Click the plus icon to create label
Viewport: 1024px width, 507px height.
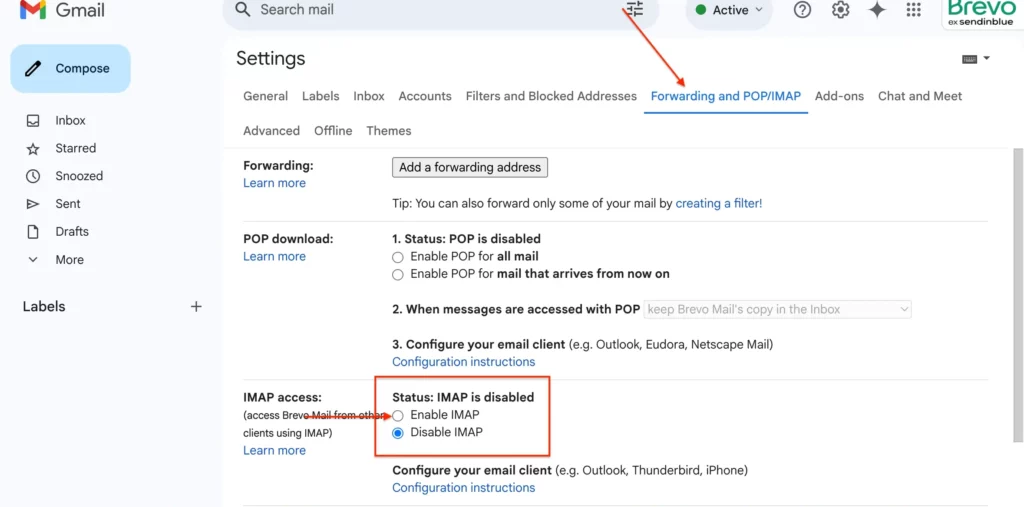point(196,306)
